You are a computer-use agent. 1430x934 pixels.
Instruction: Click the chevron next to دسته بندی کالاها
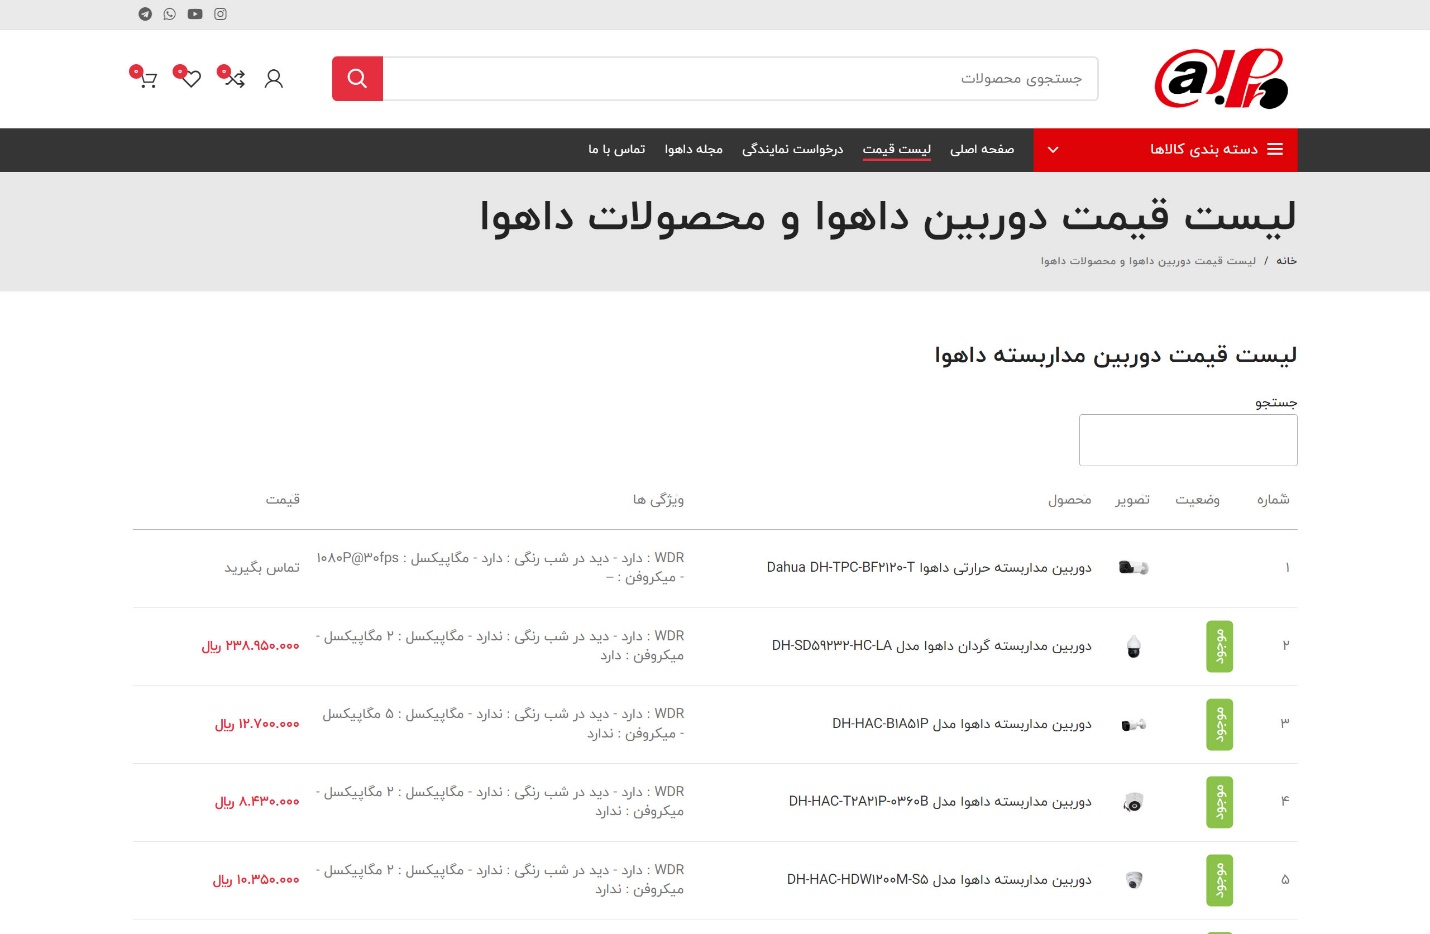coord(1052,149)
